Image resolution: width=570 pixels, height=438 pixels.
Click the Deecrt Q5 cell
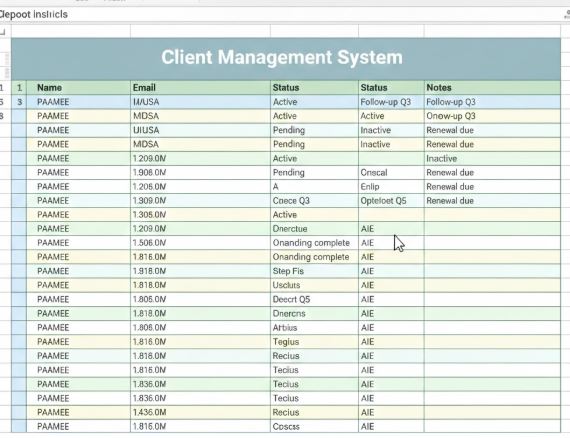(x=314, y=300)
